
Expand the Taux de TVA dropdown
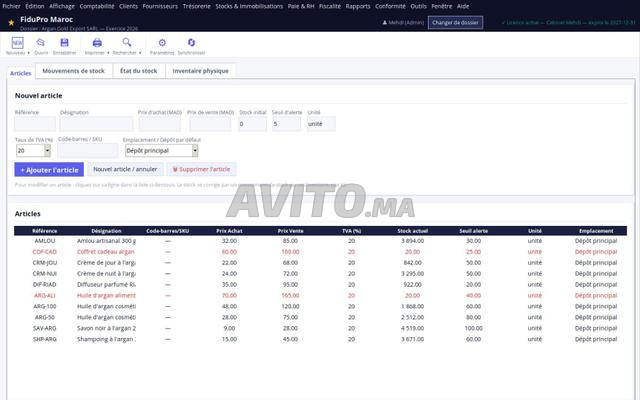click(47, 151)
